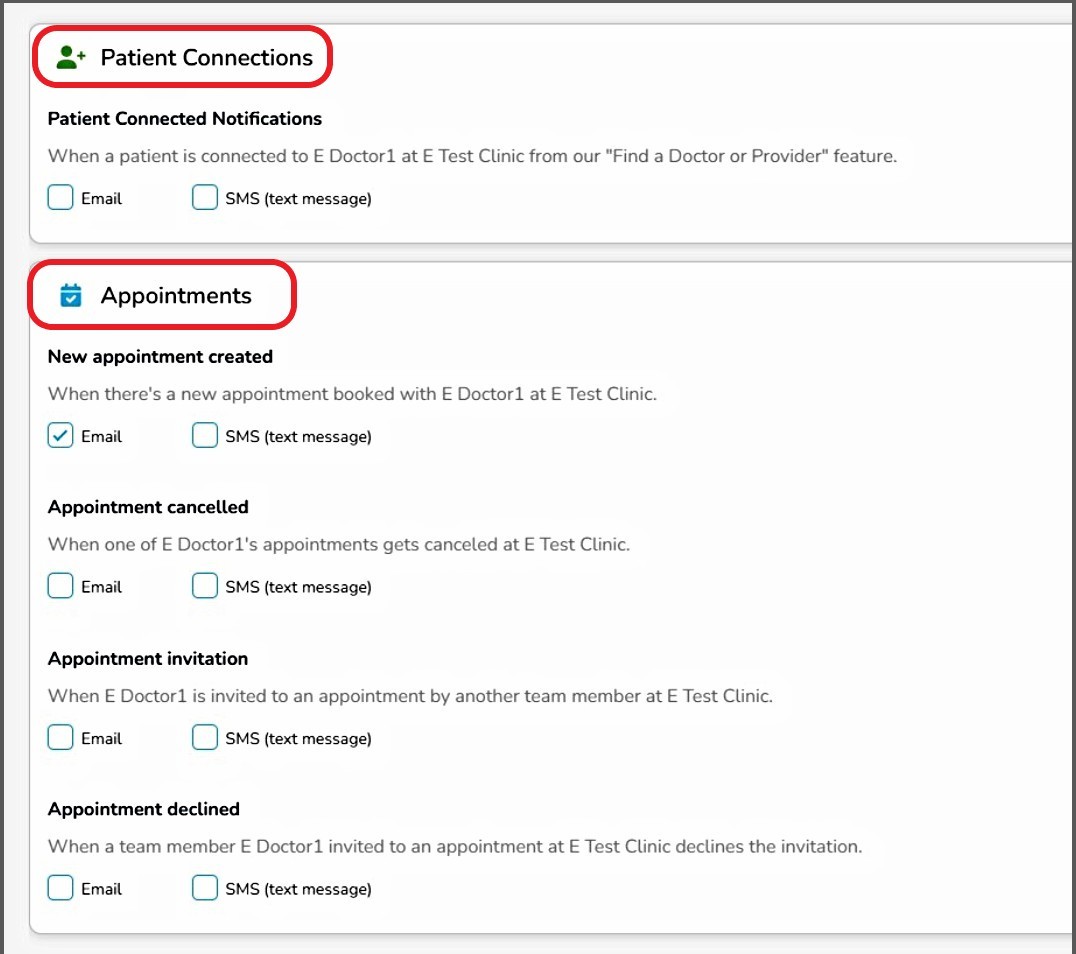Click the Appointments calendar icon
1076x954 pixels.
[71, 296]
